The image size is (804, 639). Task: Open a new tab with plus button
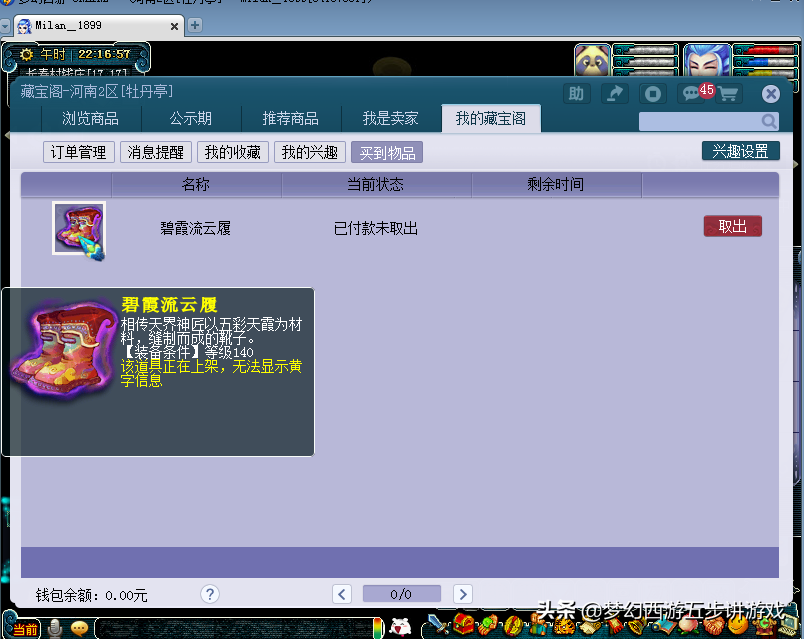(x=195, y=25)
